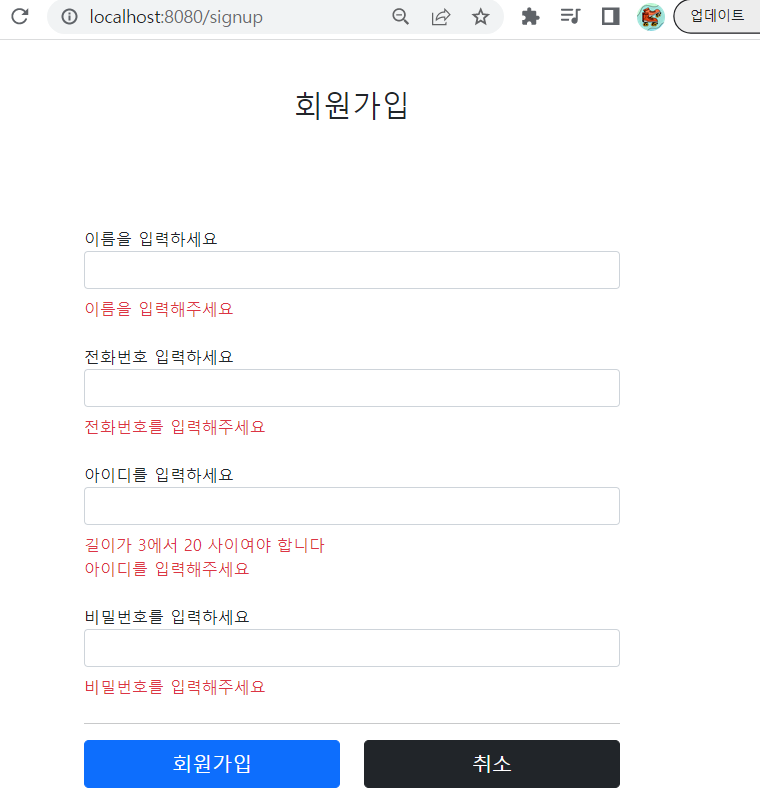Click the name input field
This screenshot has height=803, width=760.
coord(352,270)
